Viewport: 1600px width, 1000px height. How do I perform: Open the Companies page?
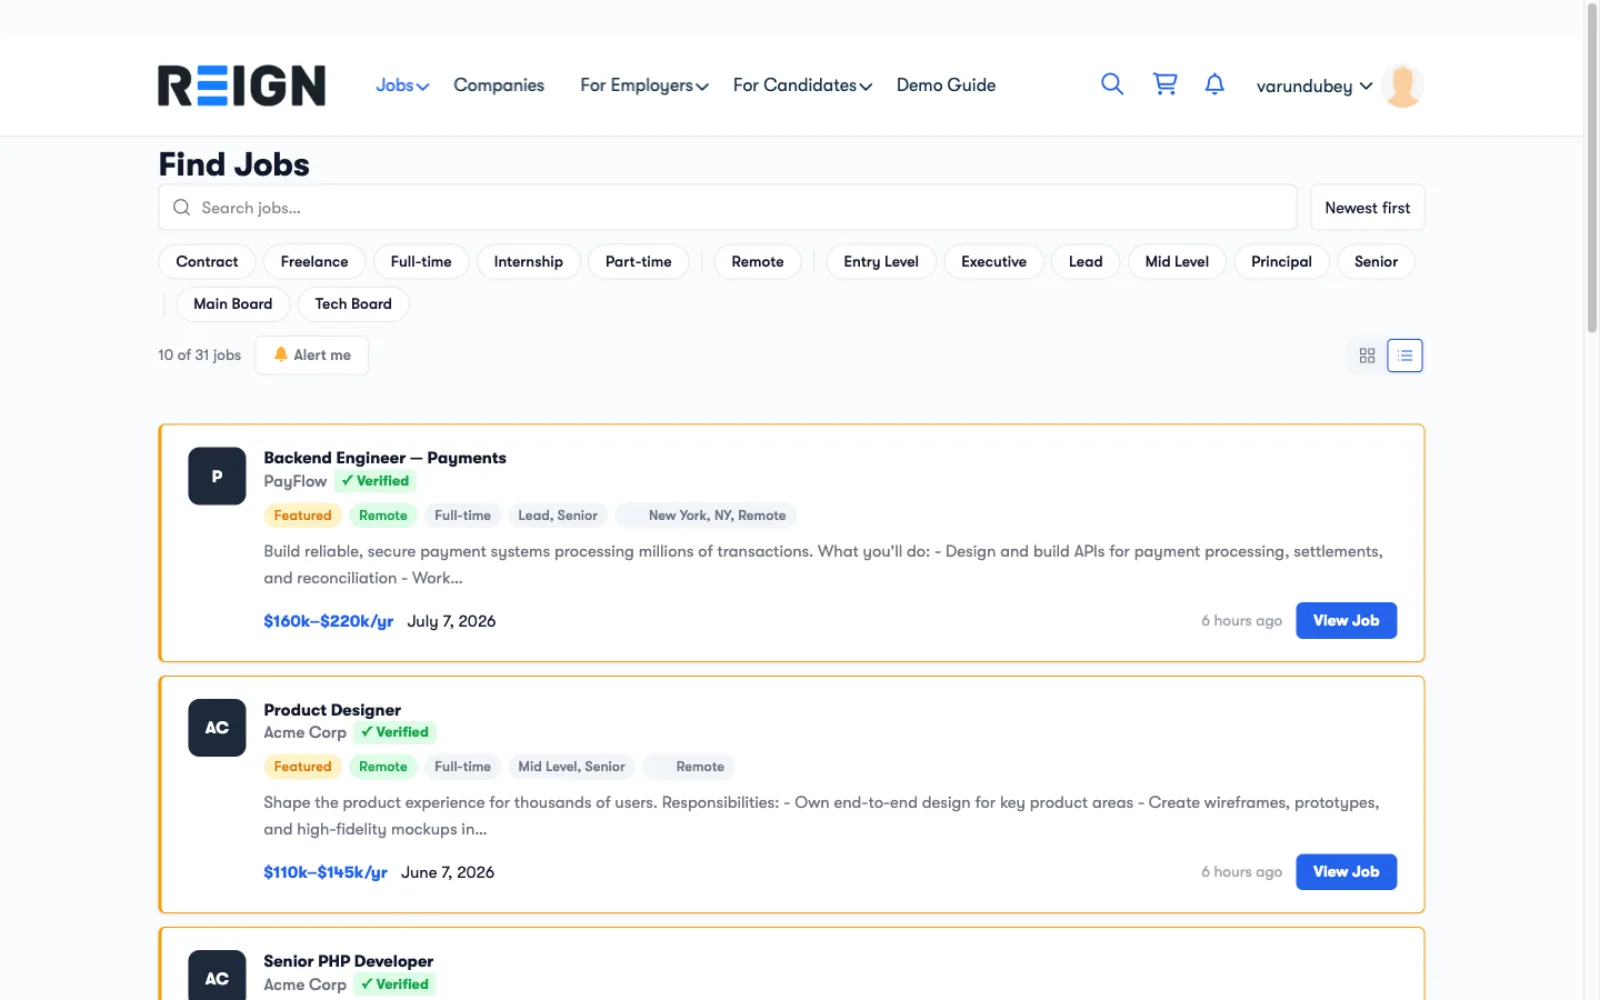point(499,86)
